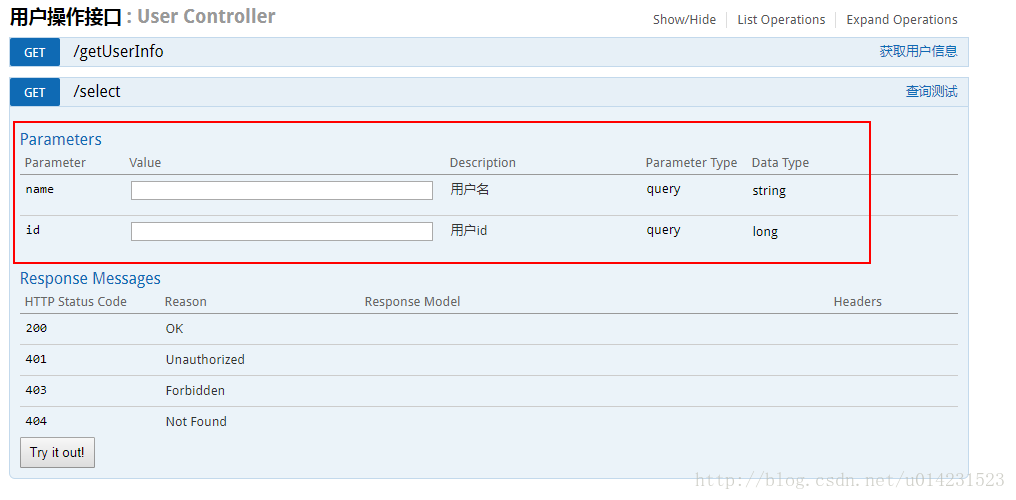
Task: Select the 403 status code
Action: tap(36, 390)
